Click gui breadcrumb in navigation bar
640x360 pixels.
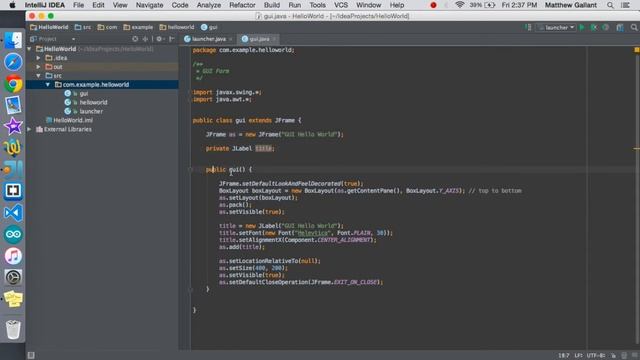click(x=209, y=27)
